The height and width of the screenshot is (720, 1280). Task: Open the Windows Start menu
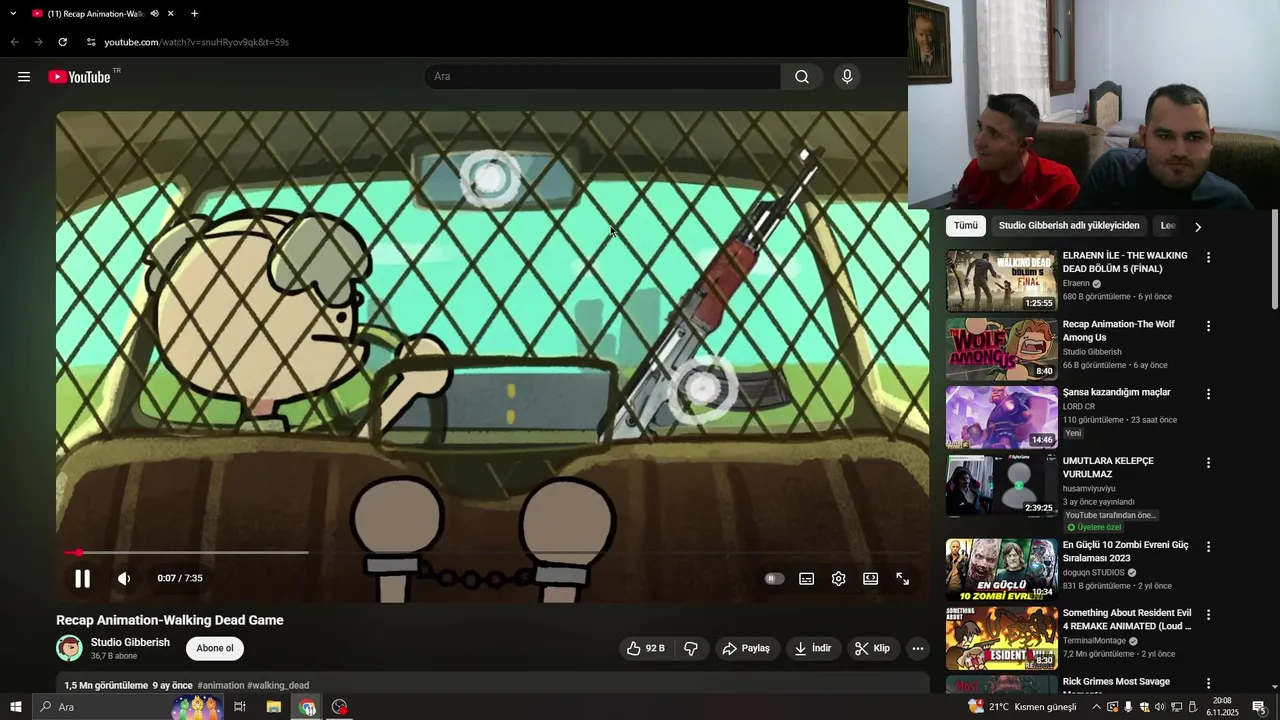(15, 707)
